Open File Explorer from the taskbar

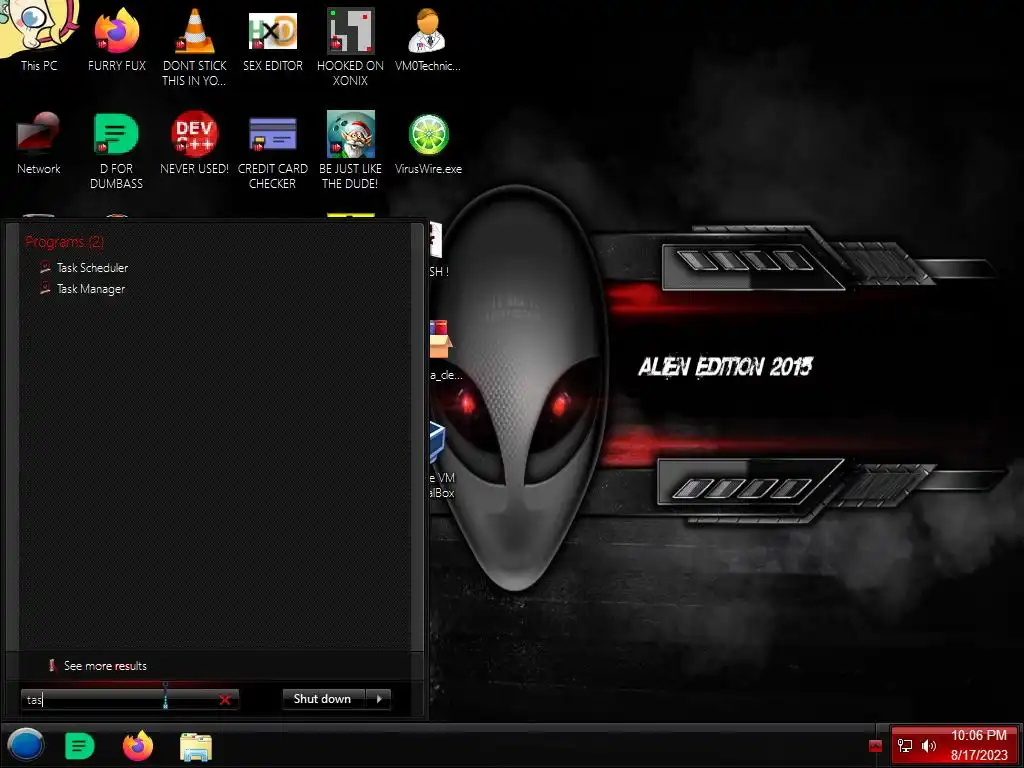pos(196,746)
